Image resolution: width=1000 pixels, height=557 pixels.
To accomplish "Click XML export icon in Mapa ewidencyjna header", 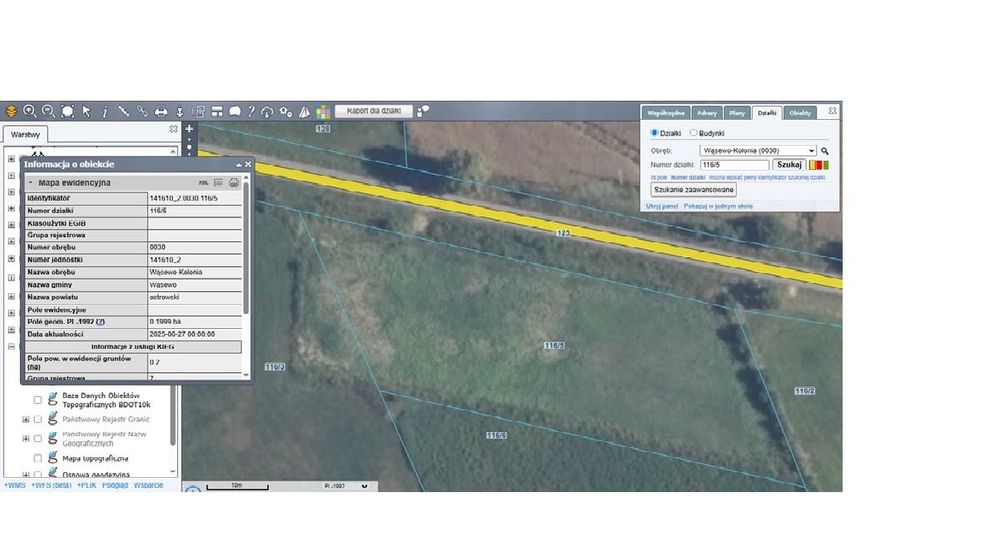I will click(203, 182).
